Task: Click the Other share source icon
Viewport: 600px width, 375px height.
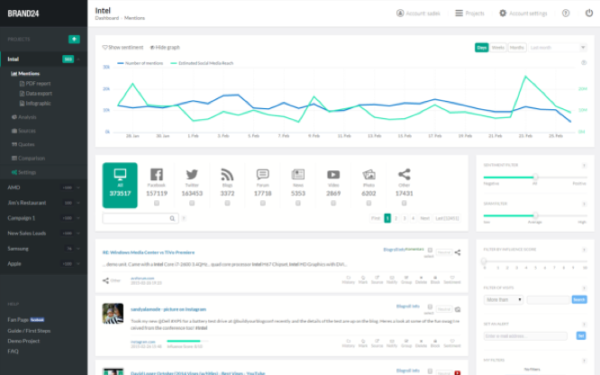Action: coord(404,174)
